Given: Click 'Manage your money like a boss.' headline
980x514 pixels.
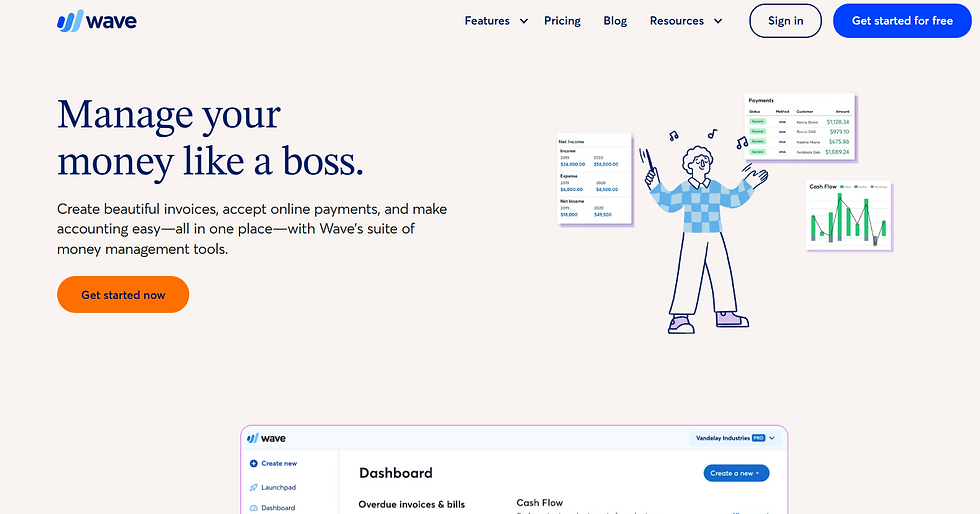Looking at the screenshot, I should coord(210,138).
